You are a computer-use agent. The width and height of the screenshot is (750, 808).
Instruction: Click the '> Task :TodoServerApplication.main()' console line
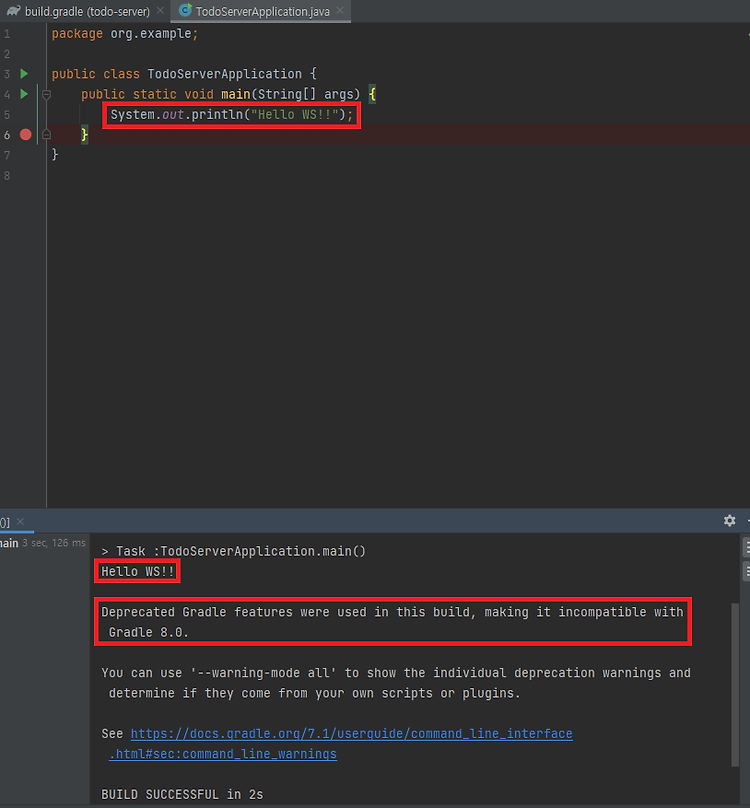pos(234,551)
